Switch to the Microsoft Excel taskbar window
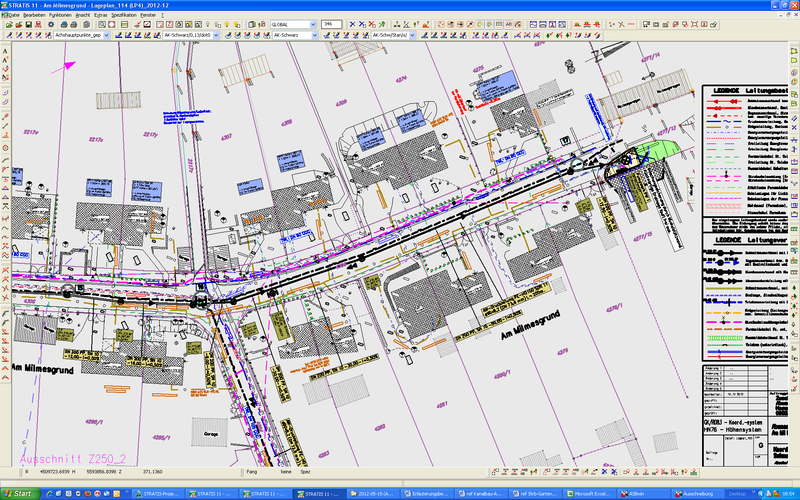 pyautogui.click(x=589, y=494)
